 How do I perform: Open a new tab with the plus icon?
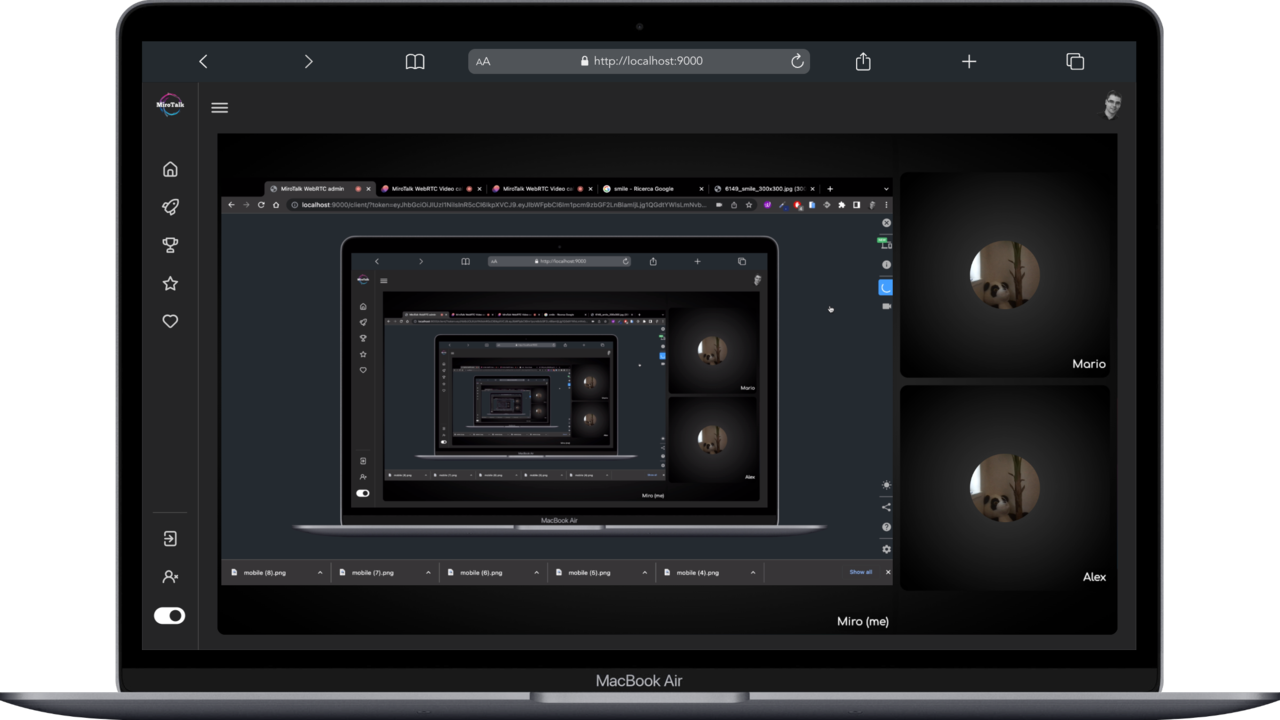point(968,61)
